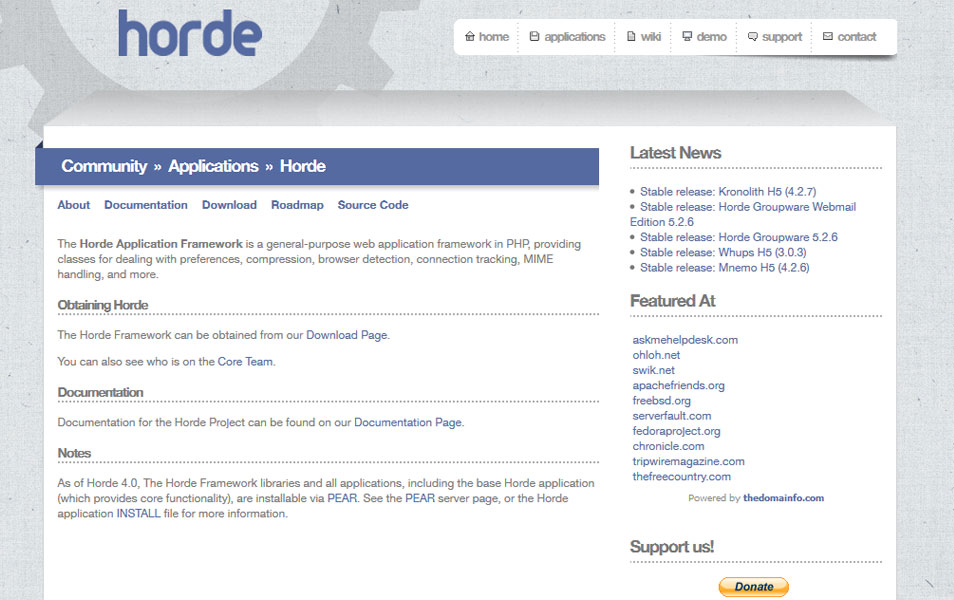This screenshot has height=600, width=954.
Task: Switch to the Roadmap tab
Action: (298, 205)
